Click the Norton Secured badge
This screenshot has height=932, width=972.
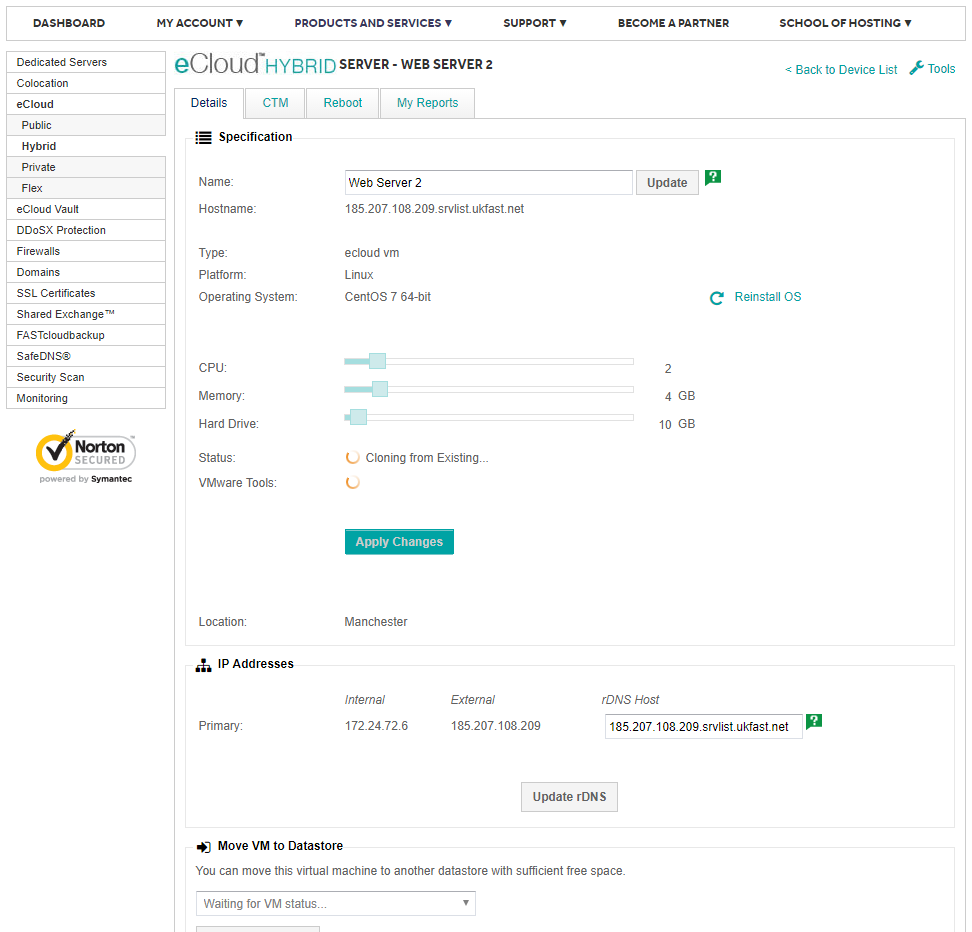(86, 456)
